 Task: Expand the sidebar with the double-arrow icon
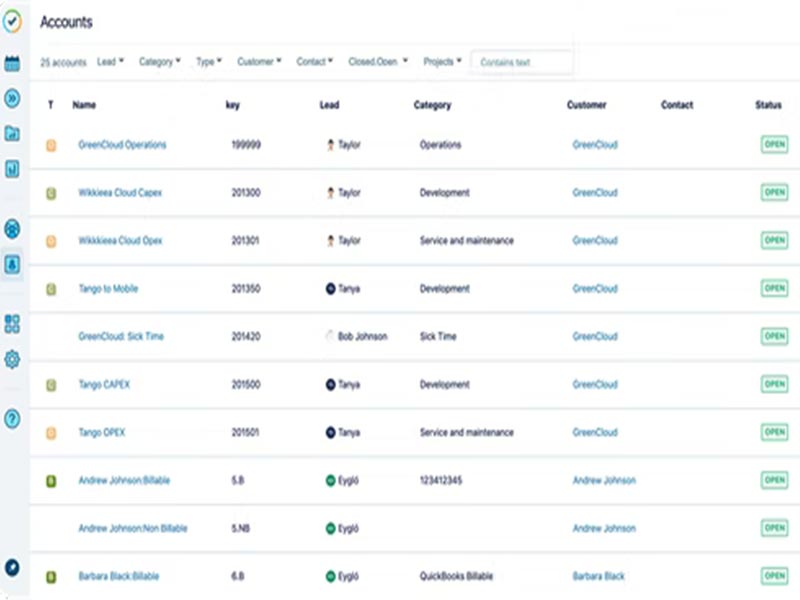click(11, 98)
